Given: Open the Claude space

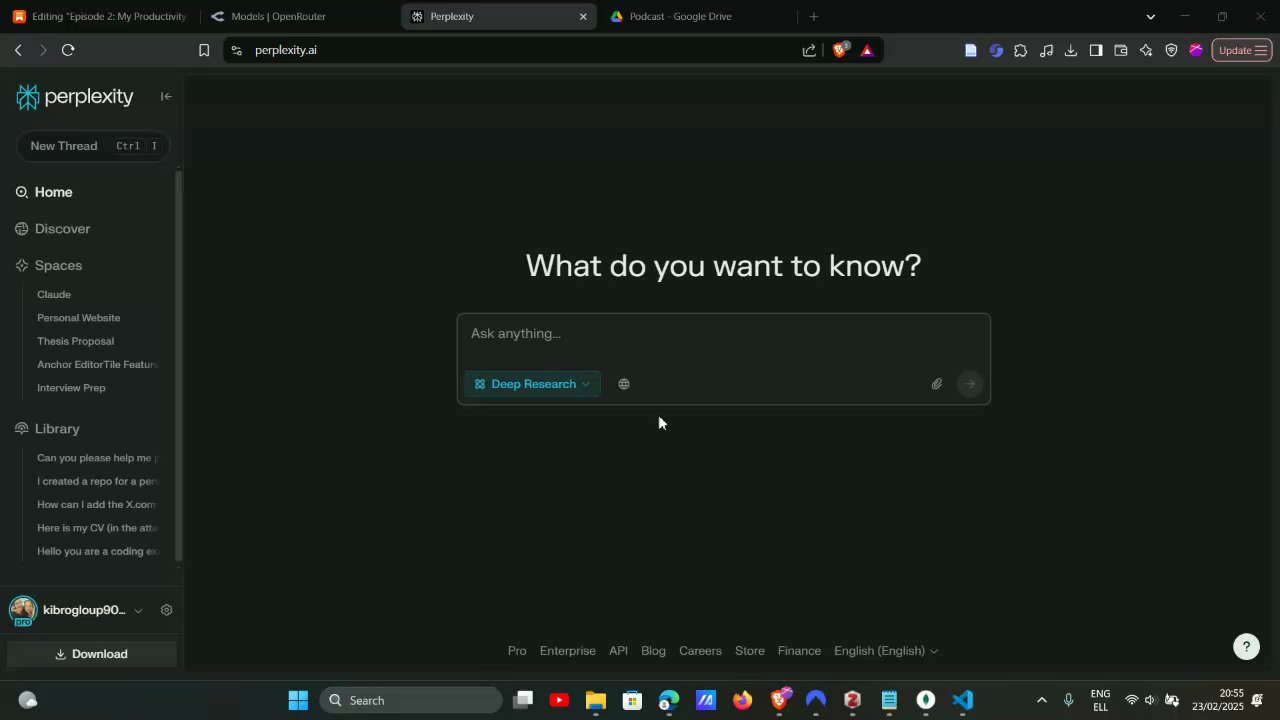Looking at the screenshot, I should click(54, 294).
